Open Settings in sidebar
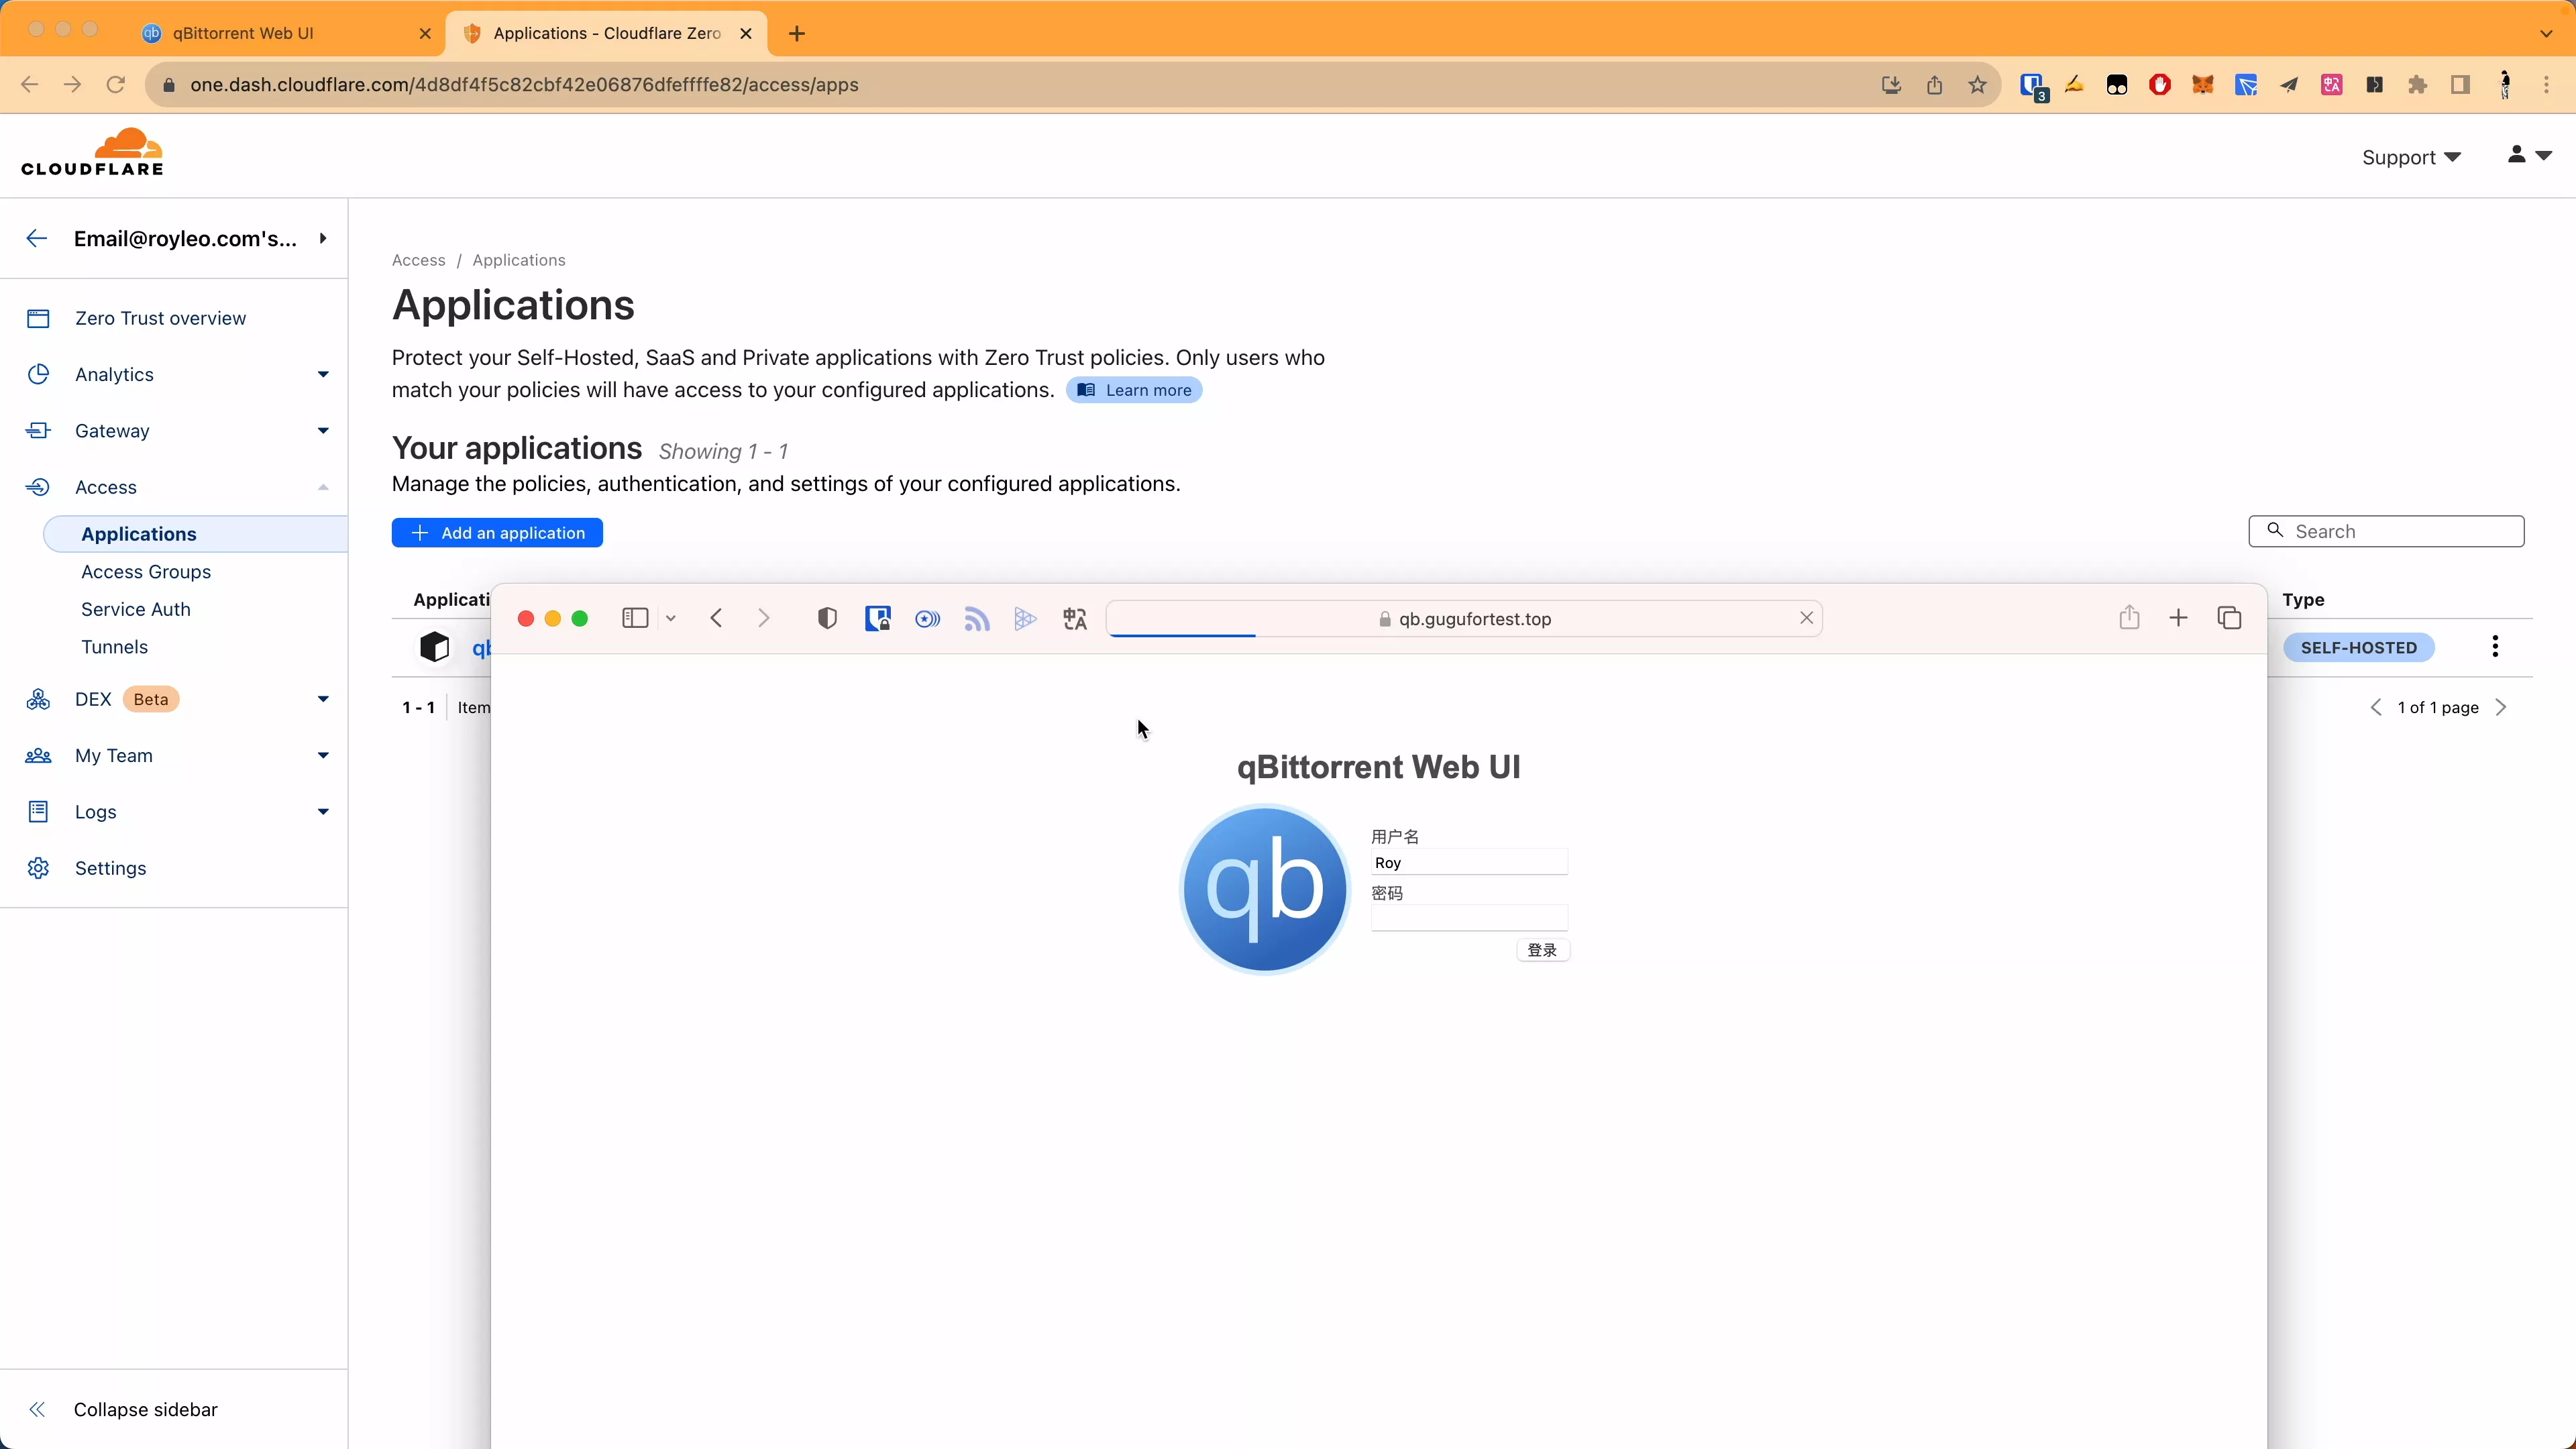The image size is (2576, 1449). [x=110, y=868]
